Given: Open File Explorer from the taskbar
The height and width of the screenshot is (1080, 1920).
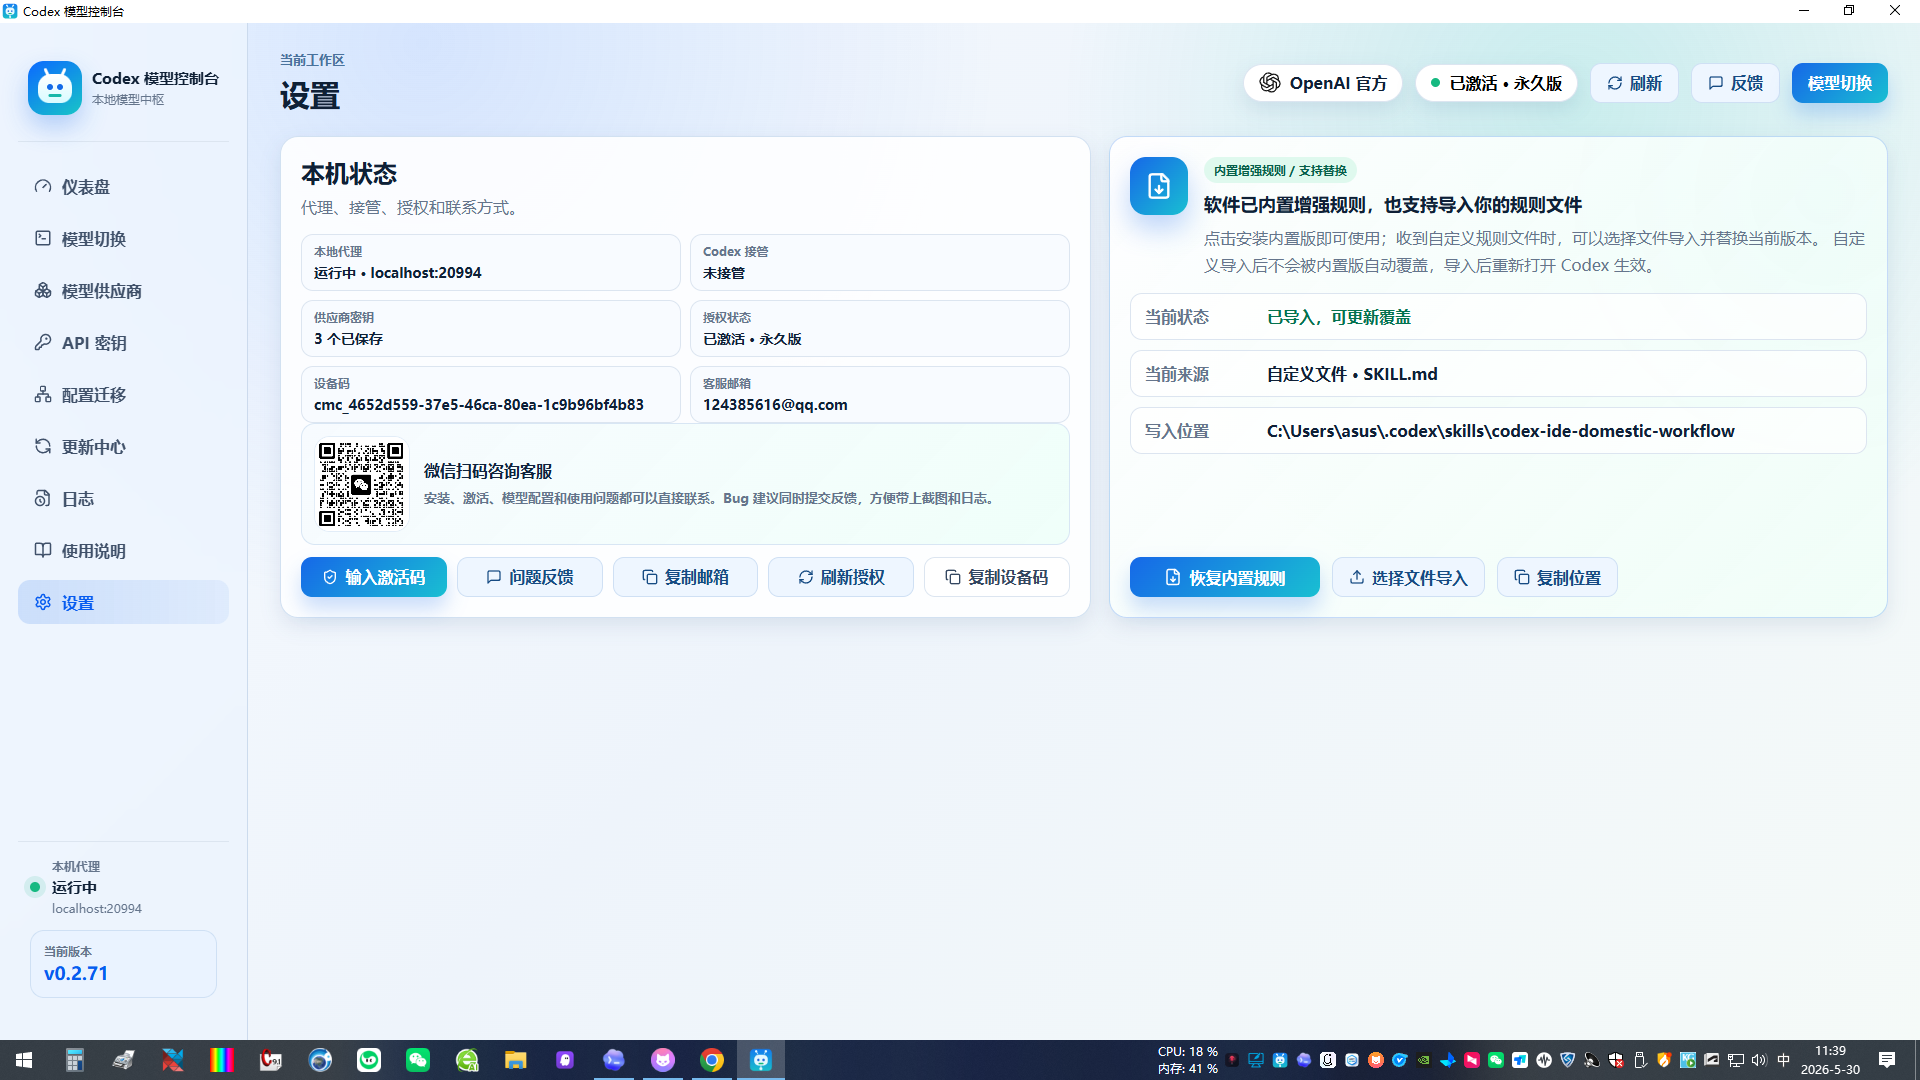Looking at the screenshot, I should coord(516,1060).
